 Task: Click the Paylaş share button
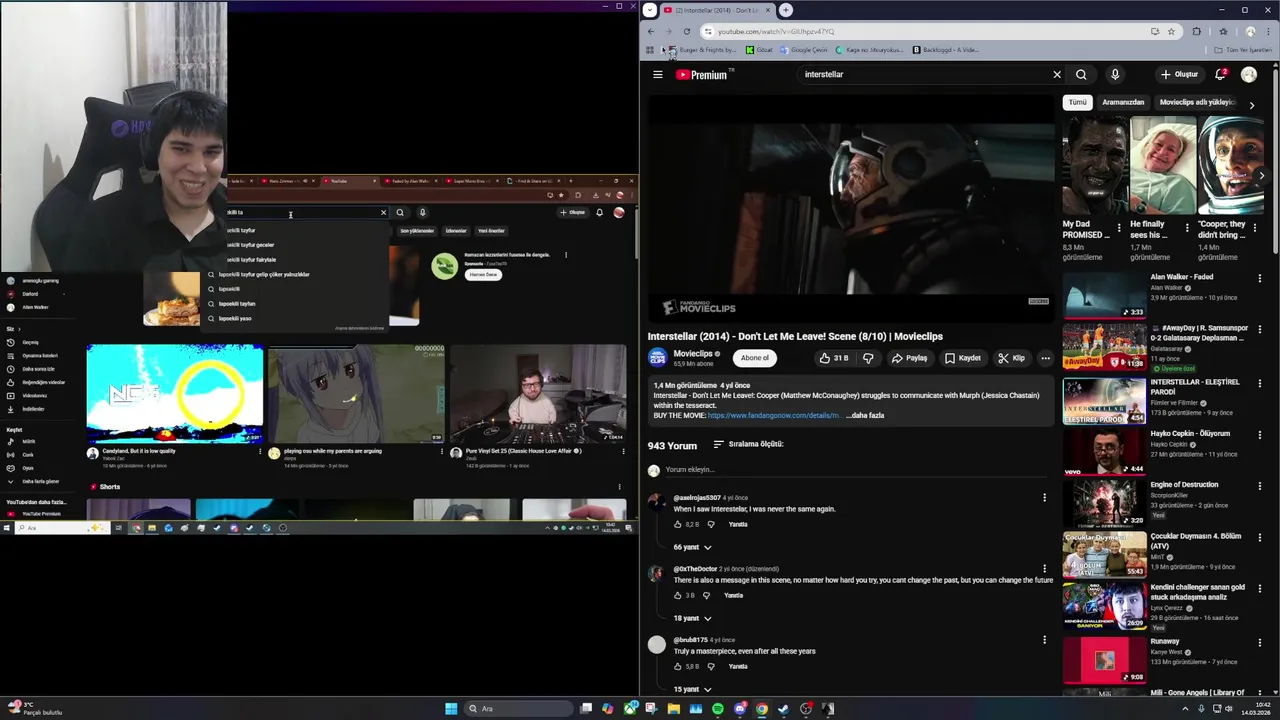909,358
